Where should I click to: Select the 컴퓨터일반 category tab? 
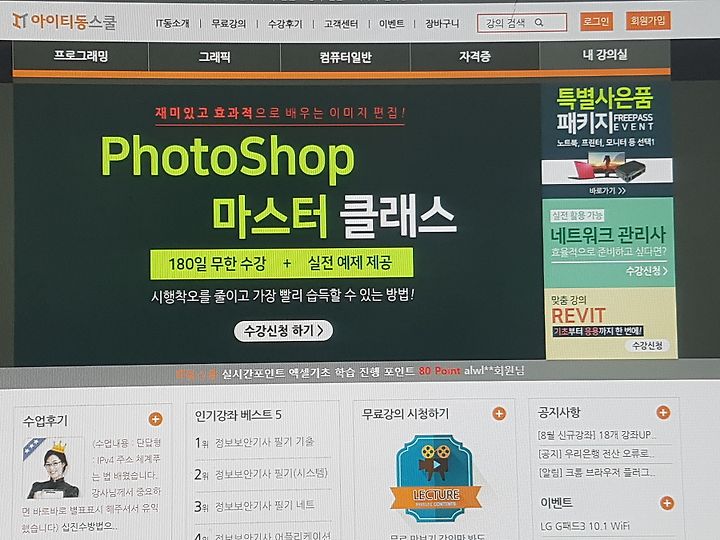[345, 57]
